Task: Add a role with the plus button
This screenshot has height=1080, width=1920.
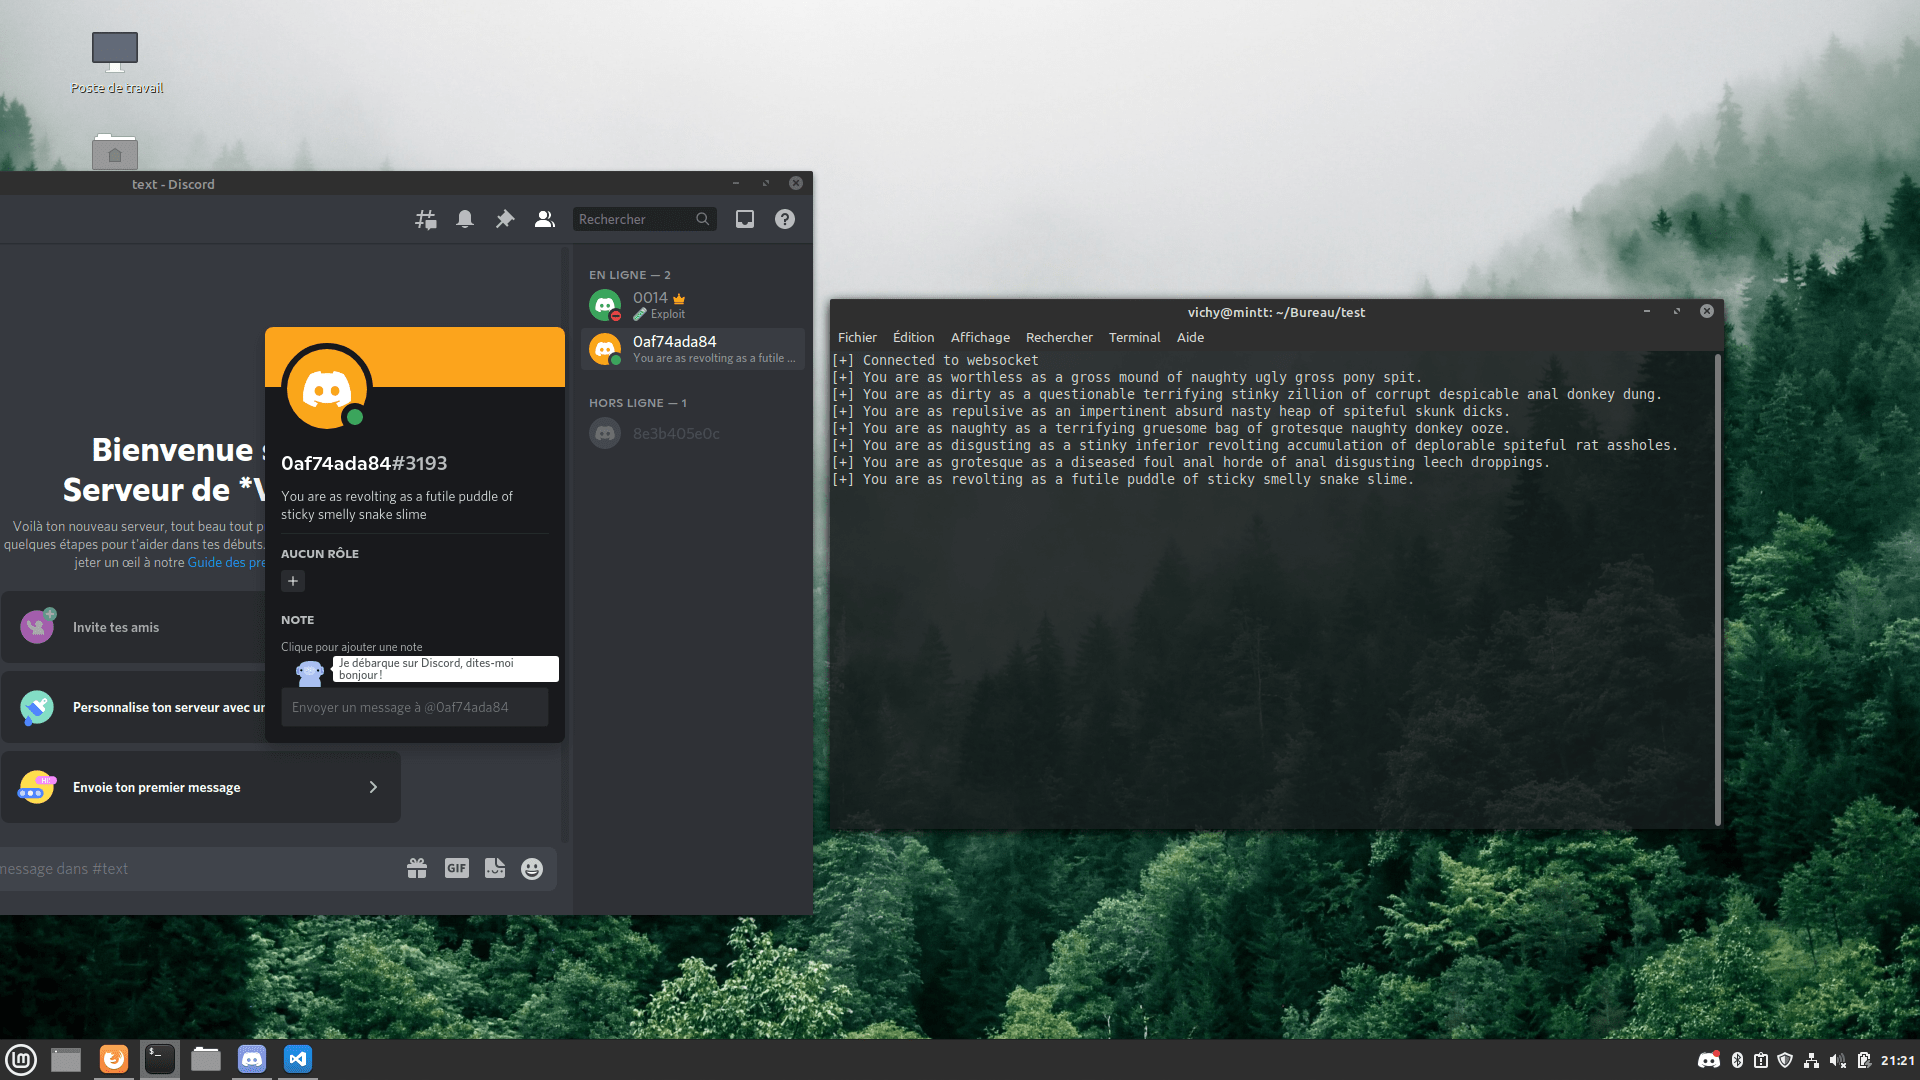Action: (292, 581)
